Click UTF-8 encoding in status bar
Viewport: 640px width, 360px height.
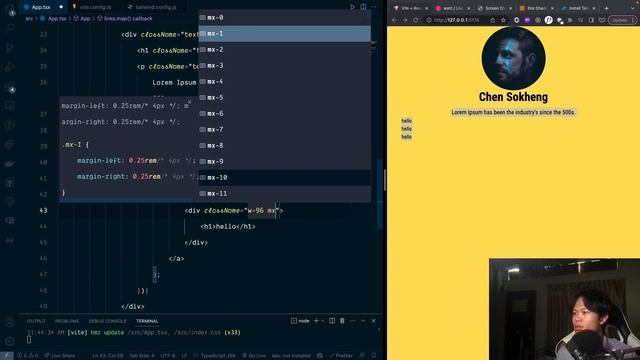(168, 356)
